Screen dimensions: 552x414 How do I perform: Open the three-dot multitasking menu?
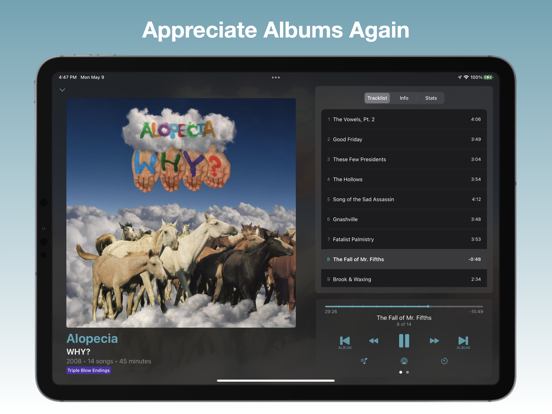pyautogui.click(x=276, y=77)
